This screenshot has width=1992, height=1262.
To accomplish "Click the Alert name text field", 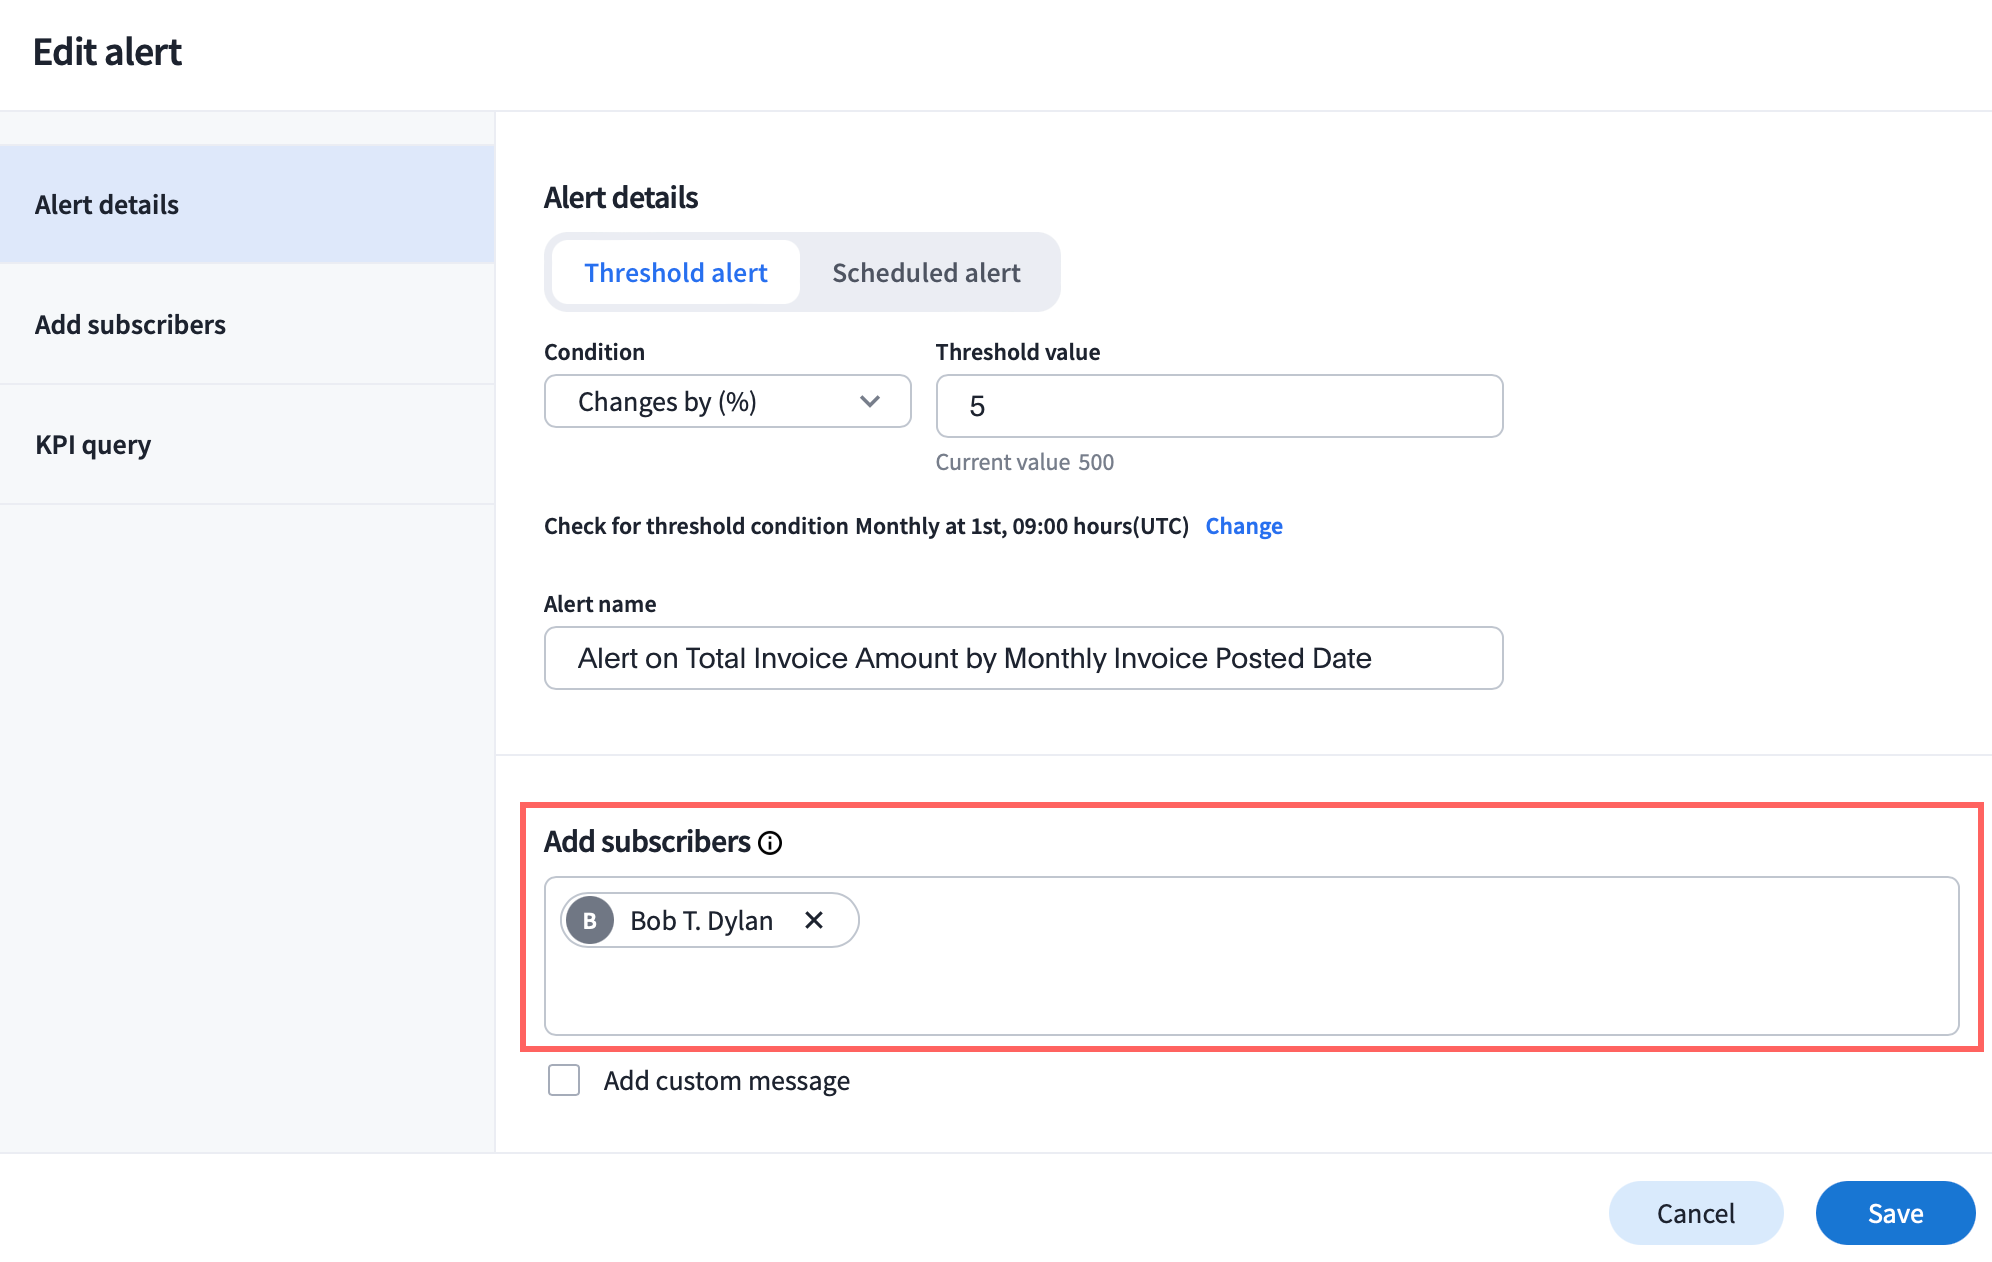I will pyautogui.click(x=1022, y=658).
